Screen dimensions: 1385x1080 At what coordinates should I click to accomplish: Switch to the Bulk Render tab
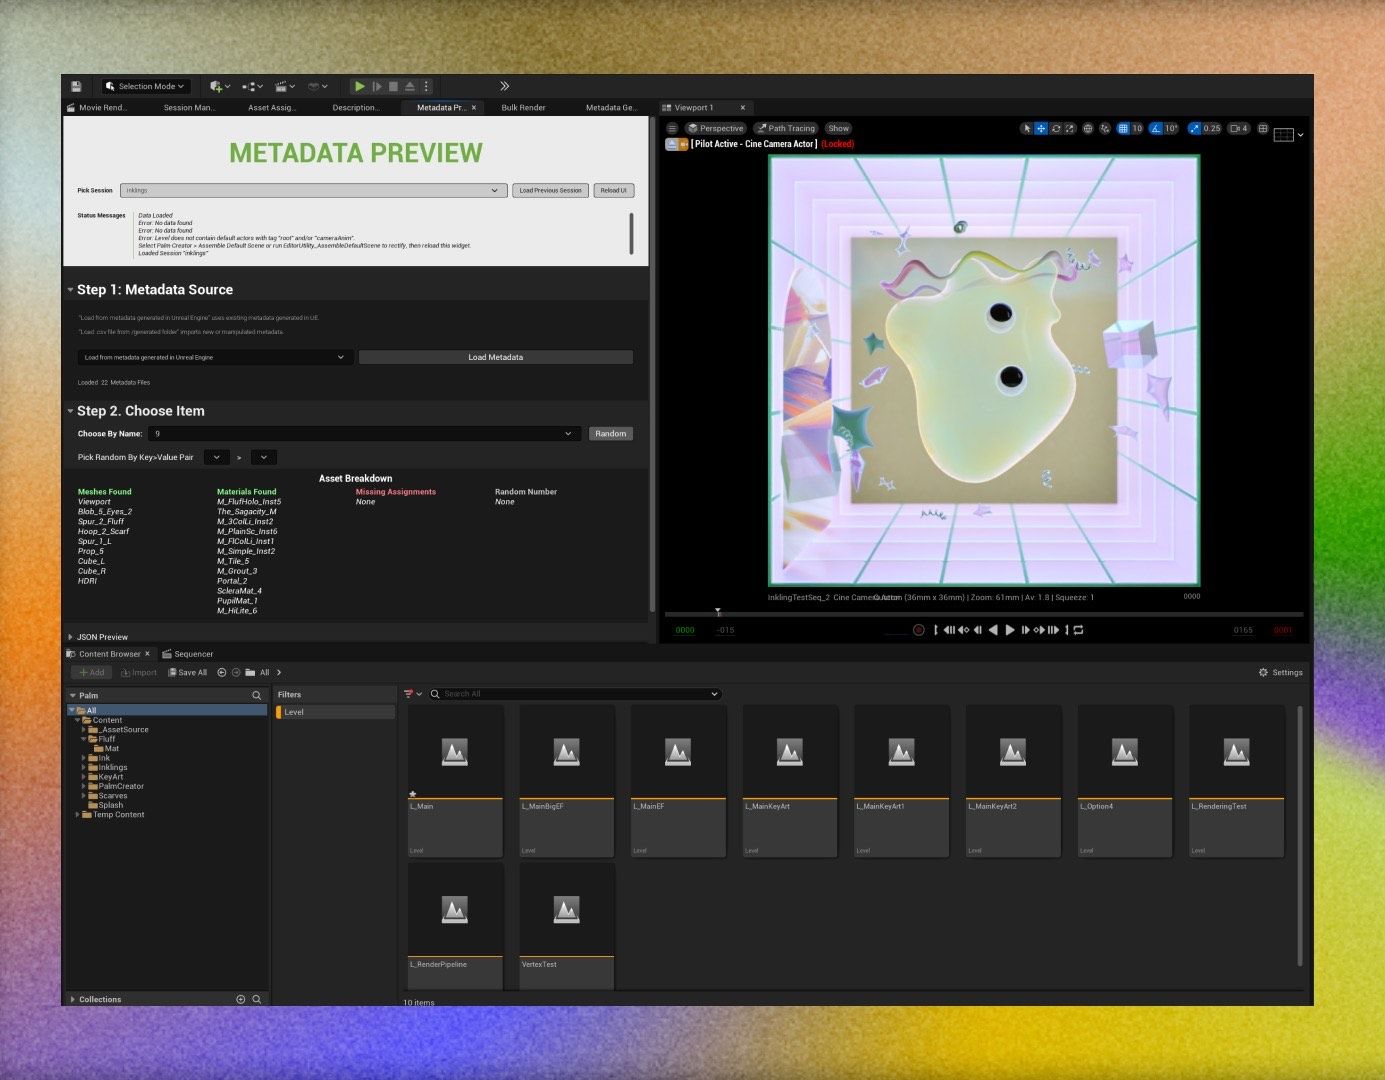pos(523,108)
